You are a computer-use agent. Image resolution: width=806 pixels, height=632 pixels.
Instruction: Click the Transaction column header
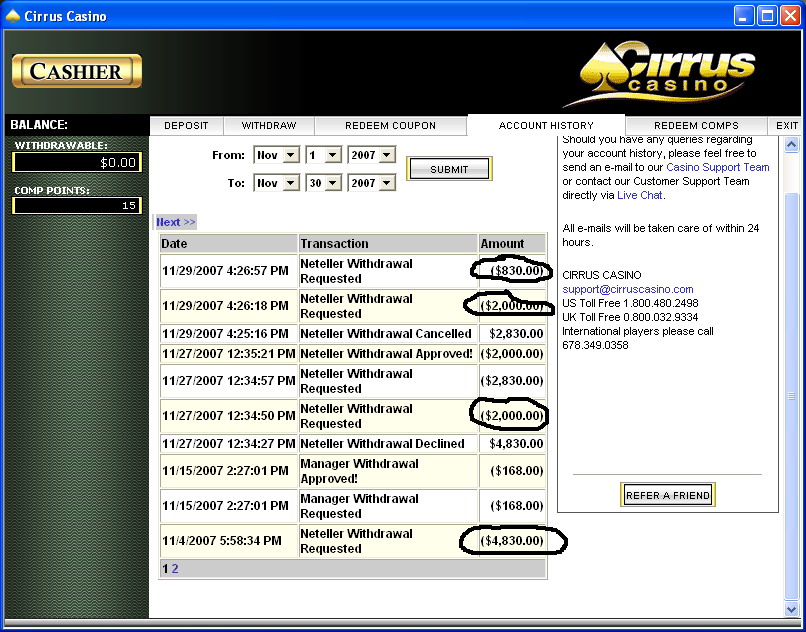coord(388,243)
